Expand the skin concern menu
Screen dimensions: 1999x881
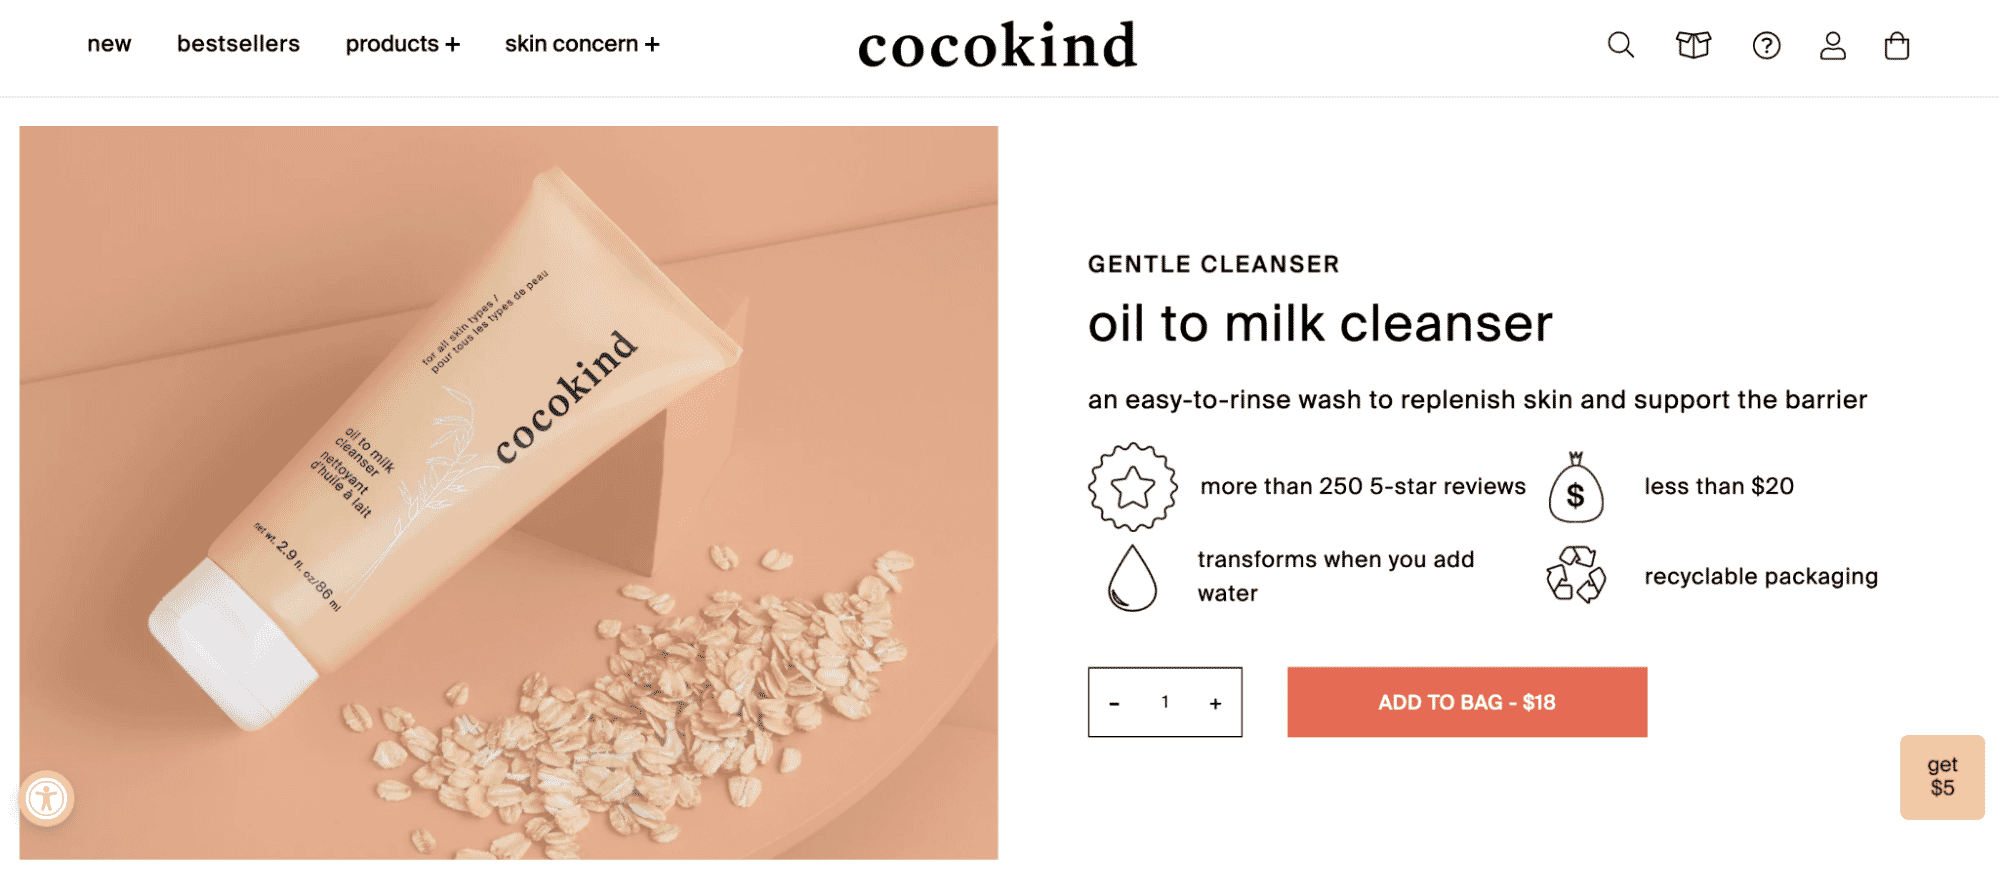pos(581,44)
